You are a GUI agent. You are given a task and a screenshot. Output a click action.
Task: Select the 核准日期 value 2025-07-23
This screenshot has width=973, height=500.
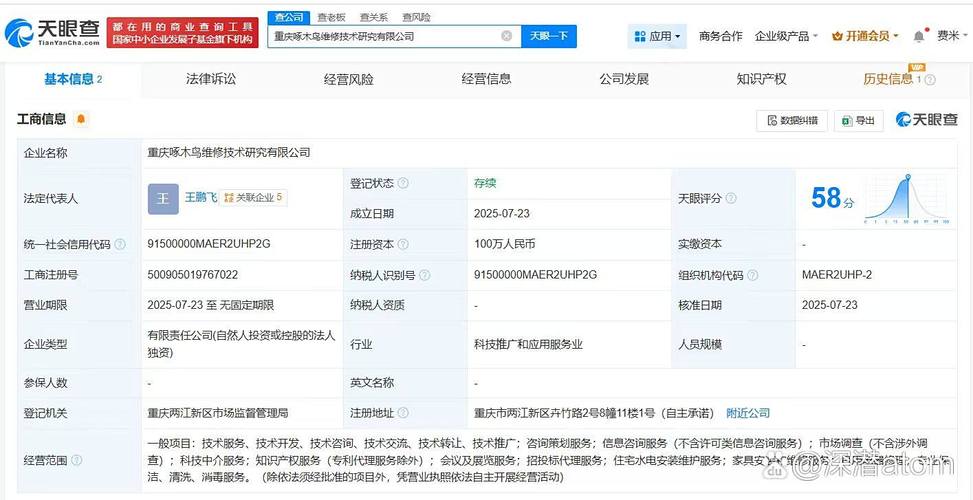coord(830,305)
